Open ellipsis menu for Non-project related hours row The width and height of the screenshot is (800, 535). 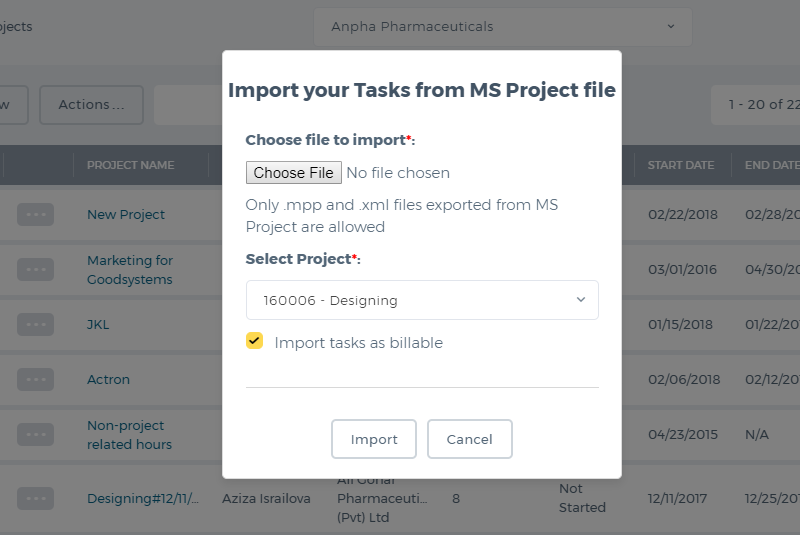coord(35,435)
